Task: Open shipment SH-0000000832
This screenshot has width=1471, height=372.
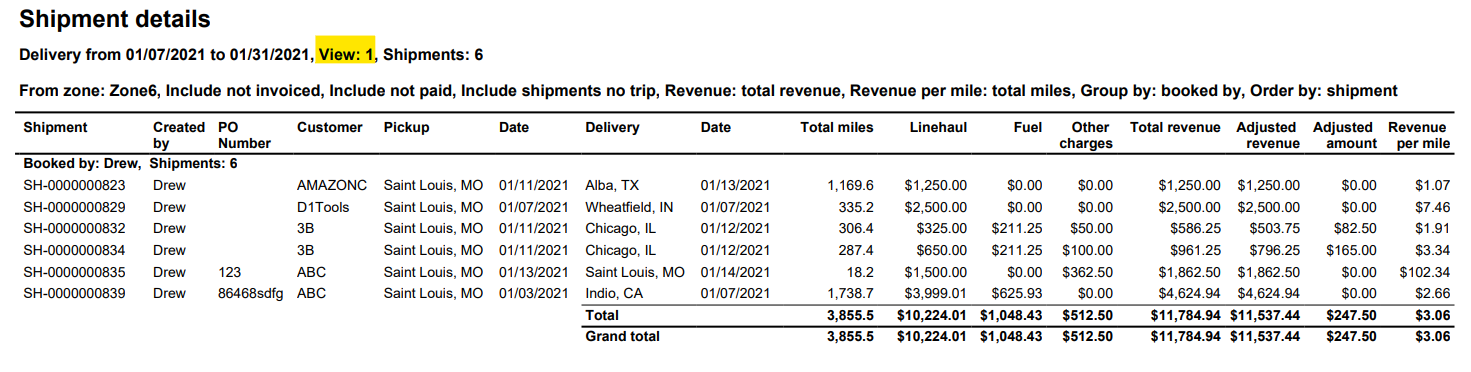Action: [74, 228]
